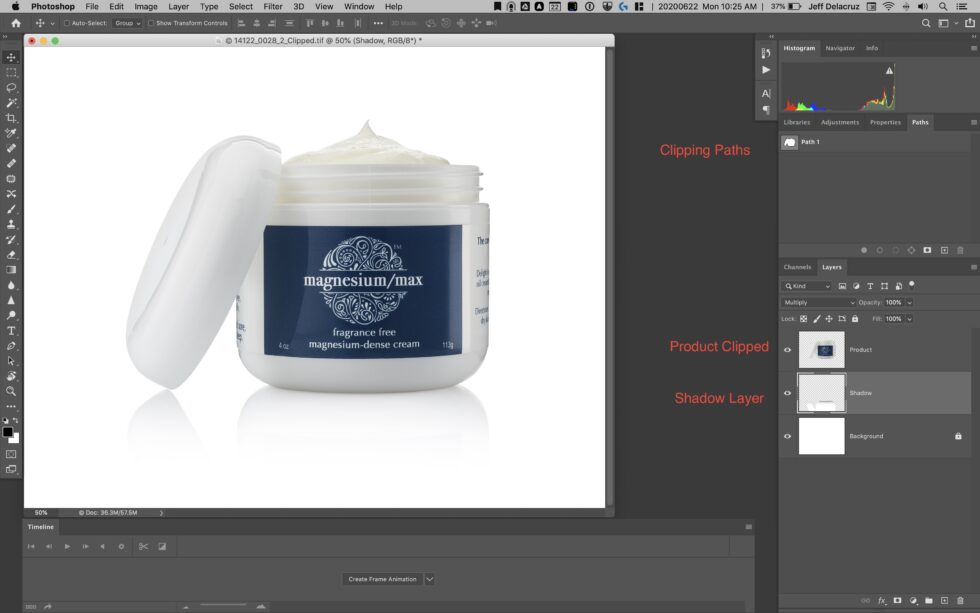980x613 pixels.
Task: Open the Filter menu
Action: pos(272,6)
